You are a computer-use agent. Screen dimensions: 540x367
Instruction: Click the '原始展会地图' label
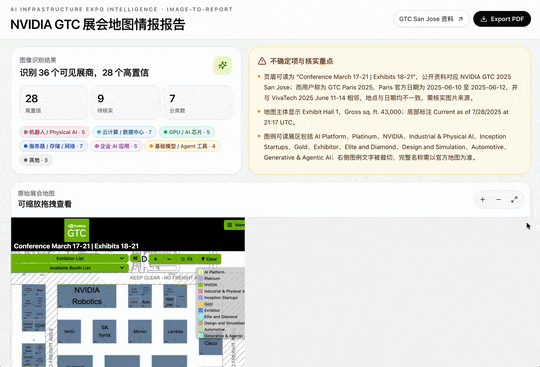click(x=37, y=193)
